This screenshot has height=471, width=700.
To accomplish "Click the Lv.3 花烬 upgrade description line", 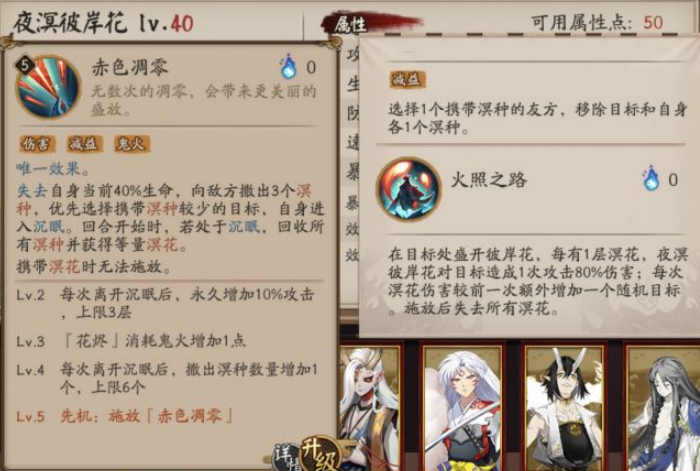I will (131, 342).
